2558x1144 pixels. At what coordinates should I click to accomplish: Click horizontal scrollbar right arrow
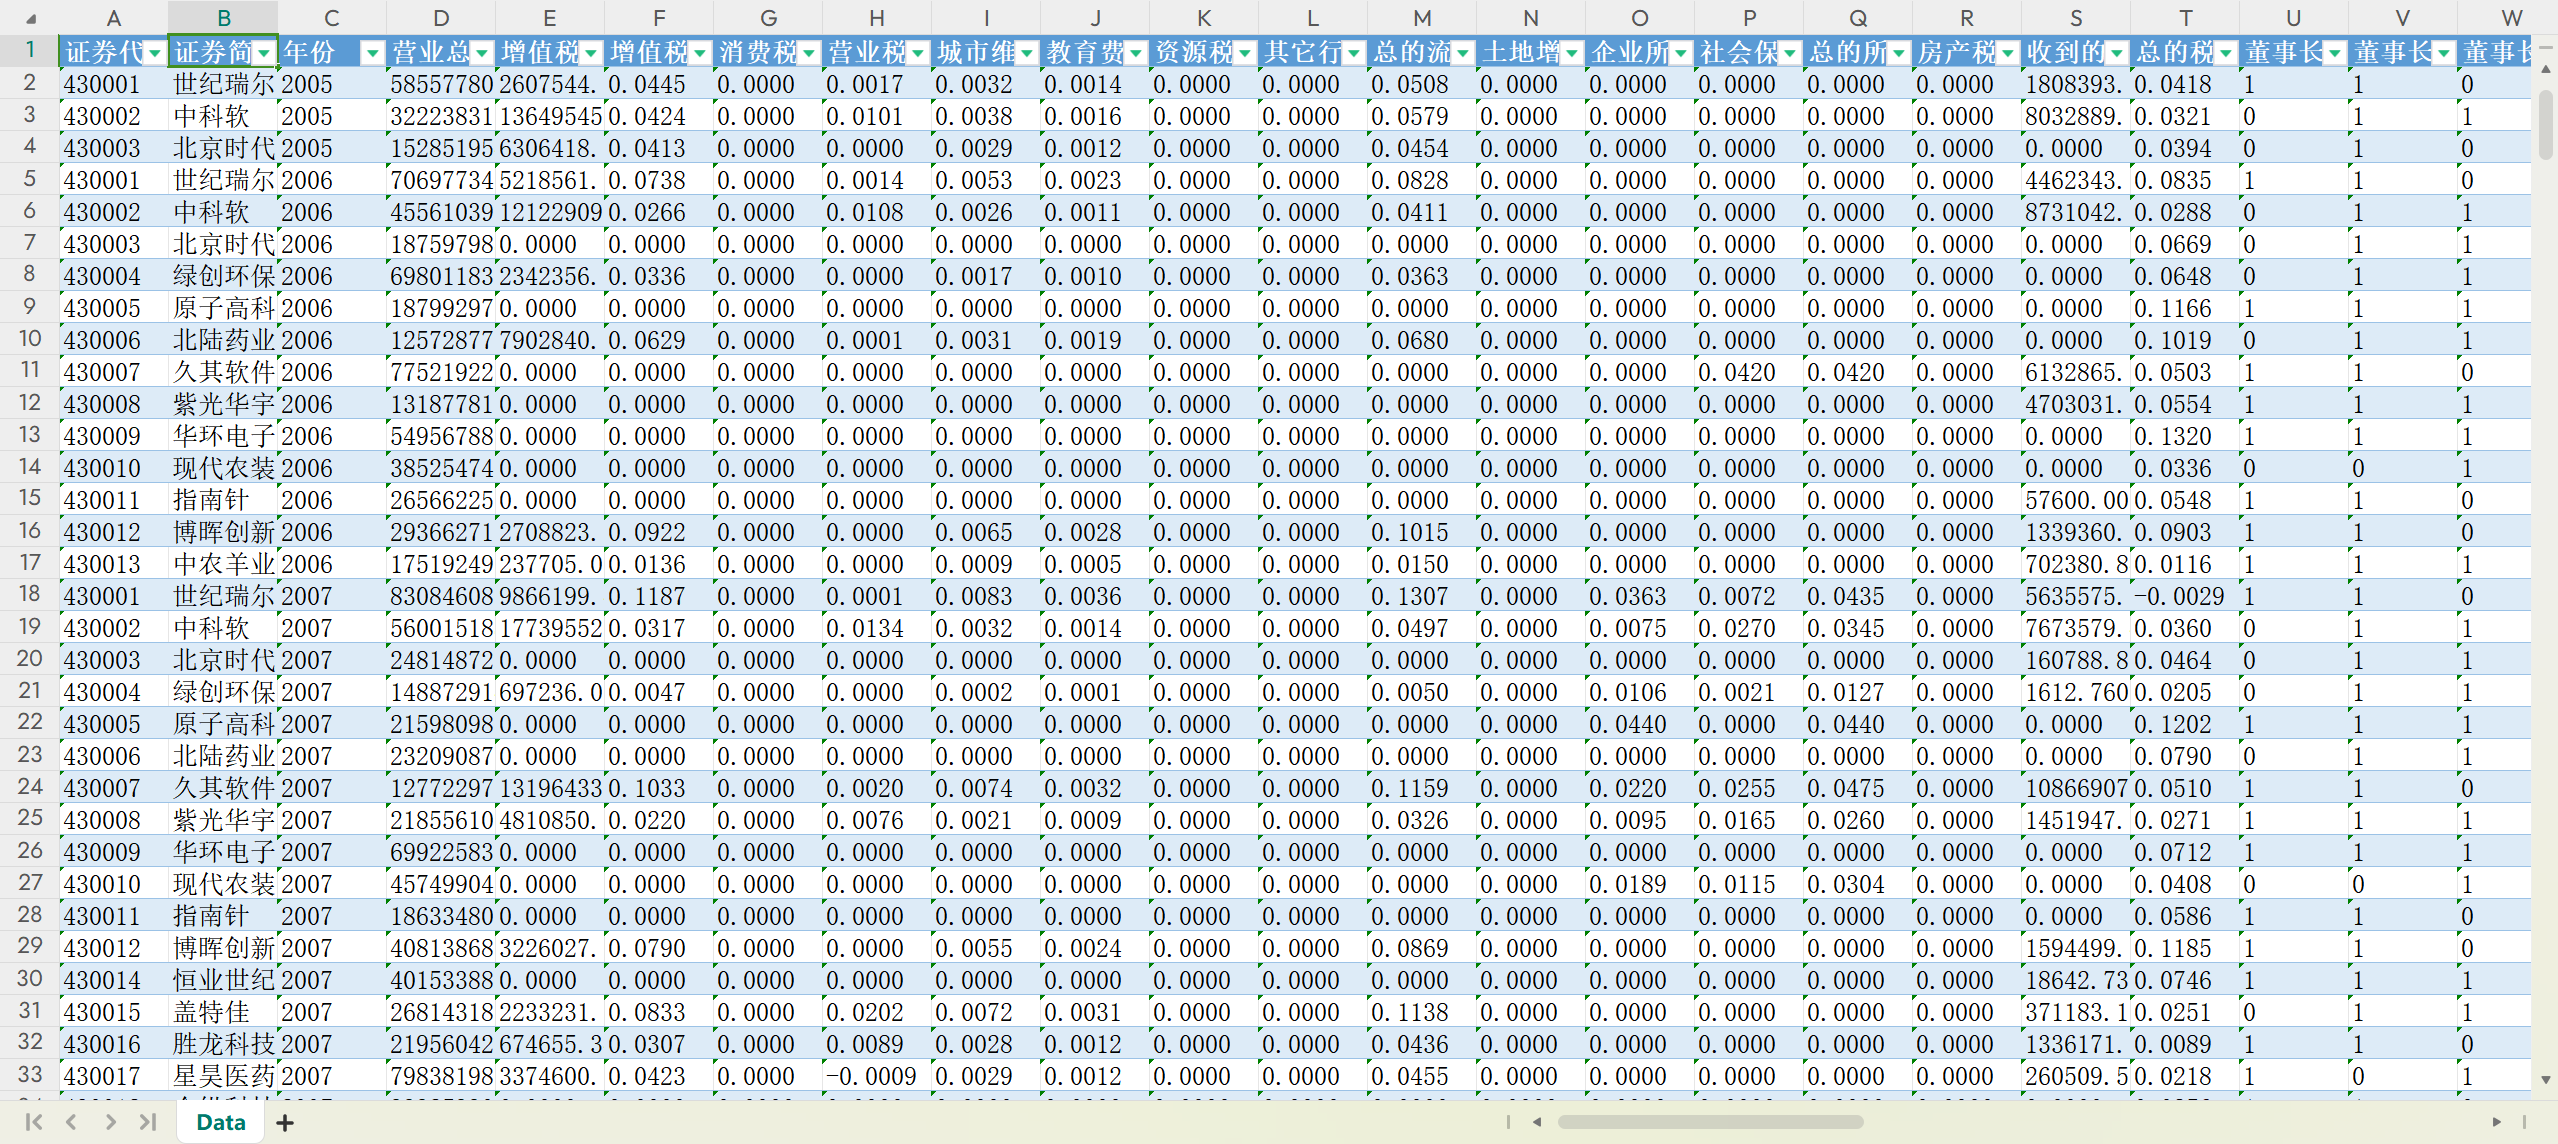tap(2496, 1122)
